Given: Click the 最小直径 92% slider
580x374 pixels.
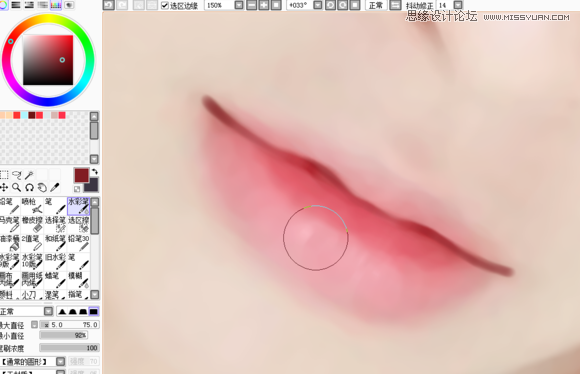Looking at the screenshot, I should pos(64,336).
